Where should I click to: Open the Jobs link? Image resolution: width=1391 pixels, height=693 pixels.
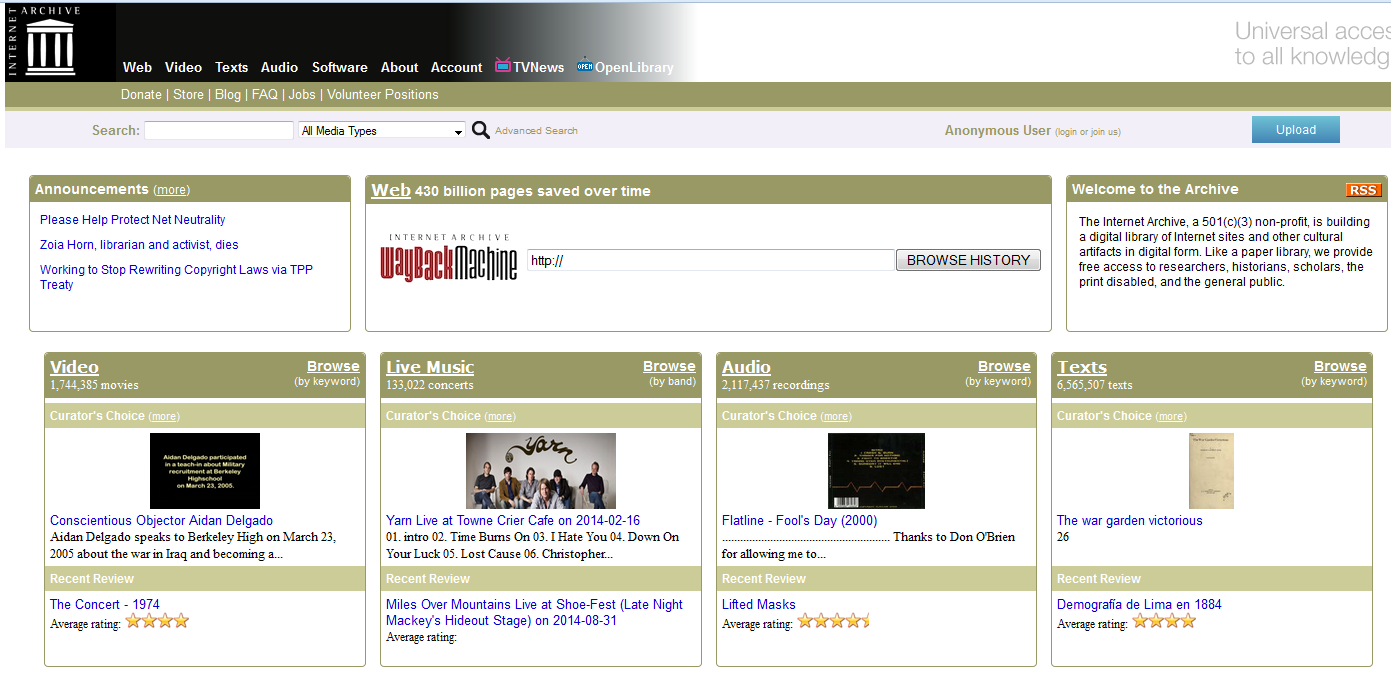[302, 95]
